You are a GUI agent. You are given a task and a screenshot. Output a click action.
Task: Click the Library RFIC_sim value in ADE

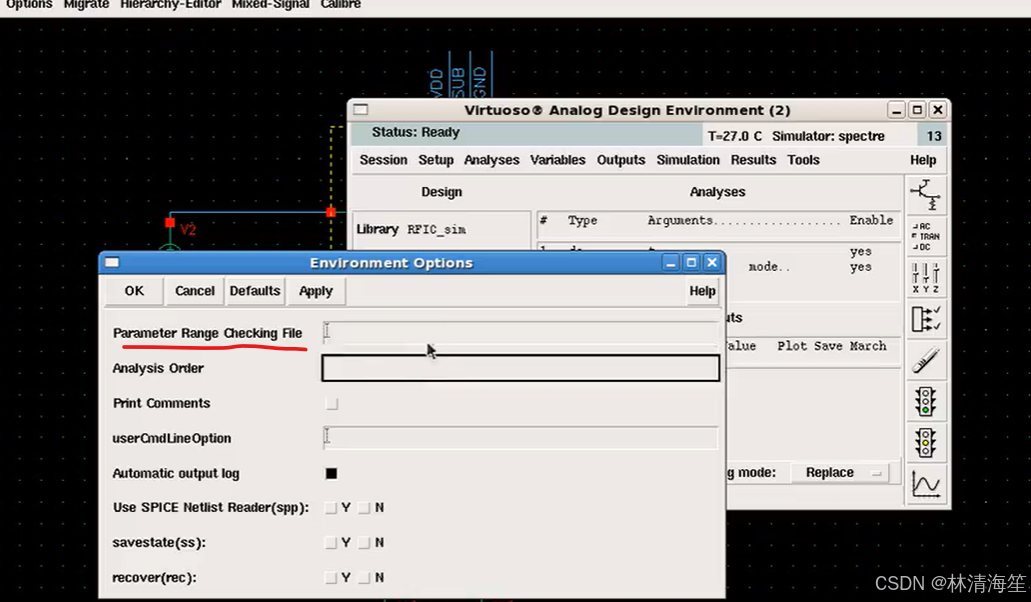tap(437, 229)
